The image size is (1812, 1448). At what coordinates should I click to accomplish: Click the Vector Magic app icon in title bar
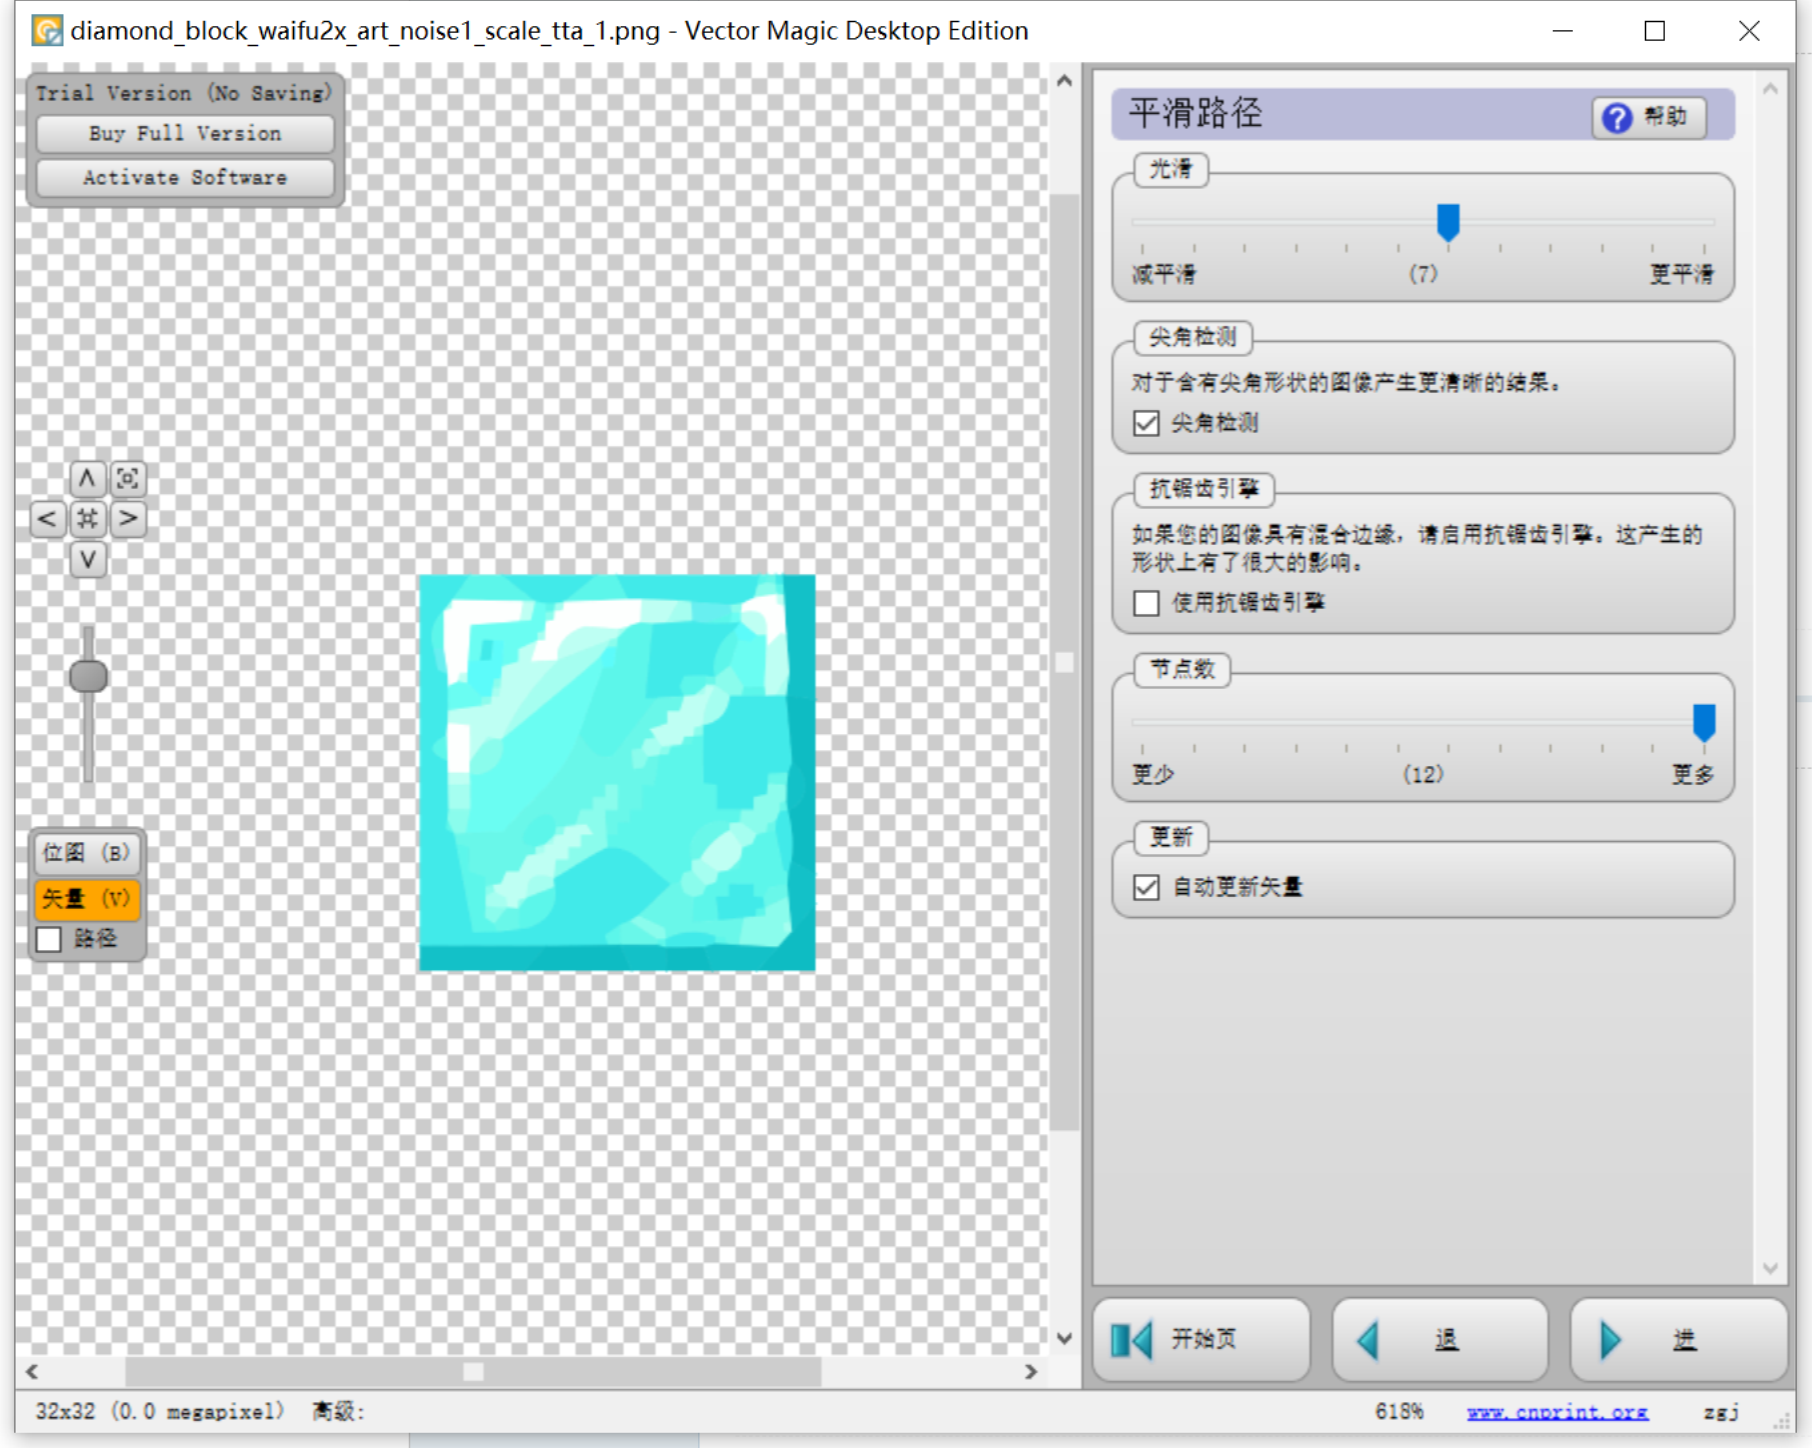pyautogui.click(x=47, y=31)
